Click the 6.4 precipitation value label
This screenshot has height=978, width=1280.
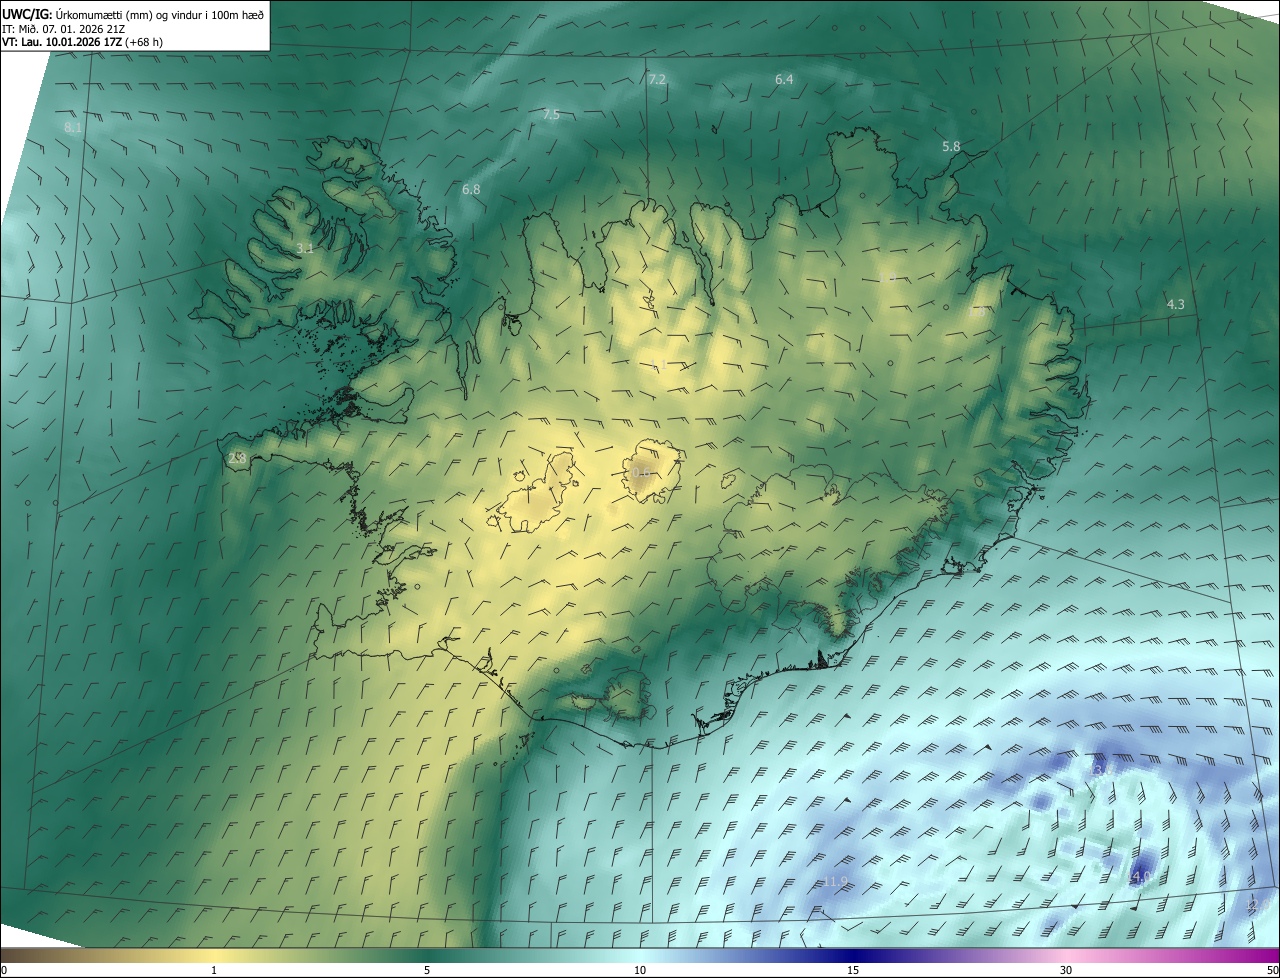[x=784, y=79]
